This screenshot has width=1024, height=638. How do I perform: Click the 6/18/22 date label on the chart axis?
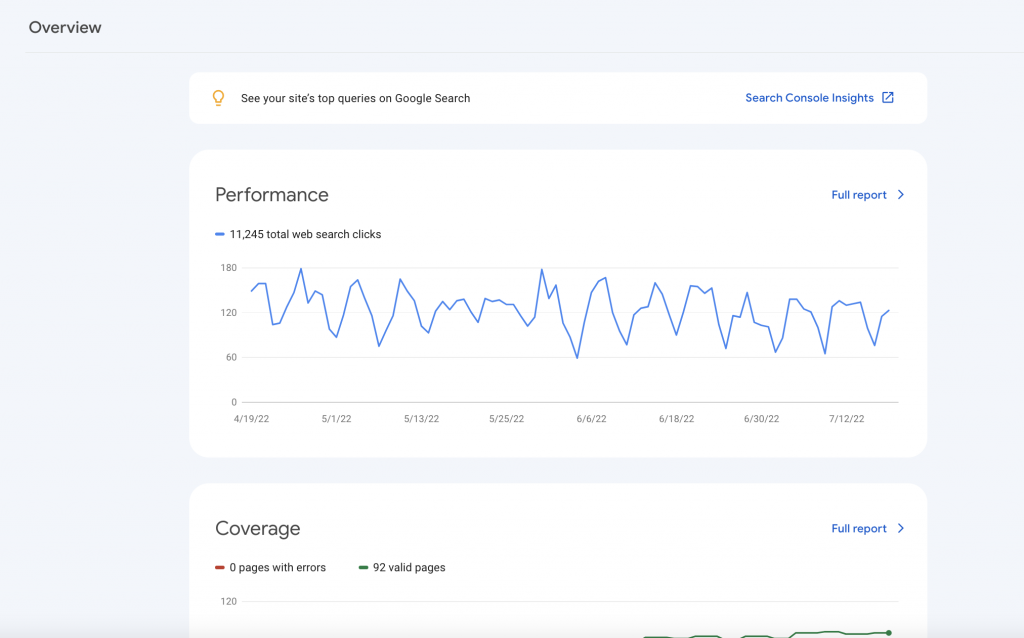(676, 419)
